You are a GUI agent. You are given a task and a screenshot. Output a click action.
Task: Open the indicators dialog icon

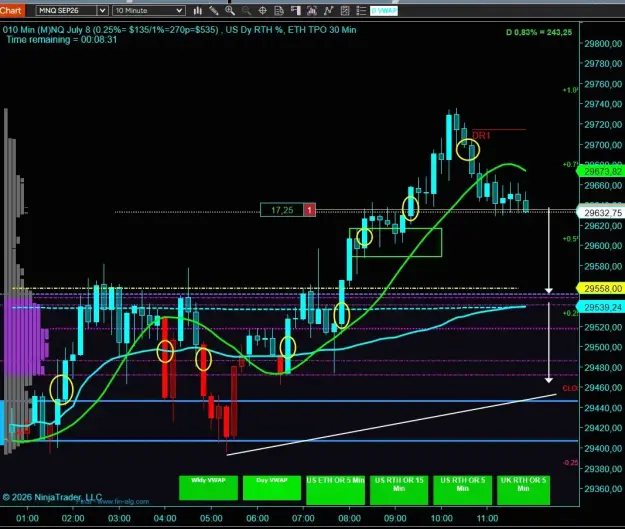point(328,11)
